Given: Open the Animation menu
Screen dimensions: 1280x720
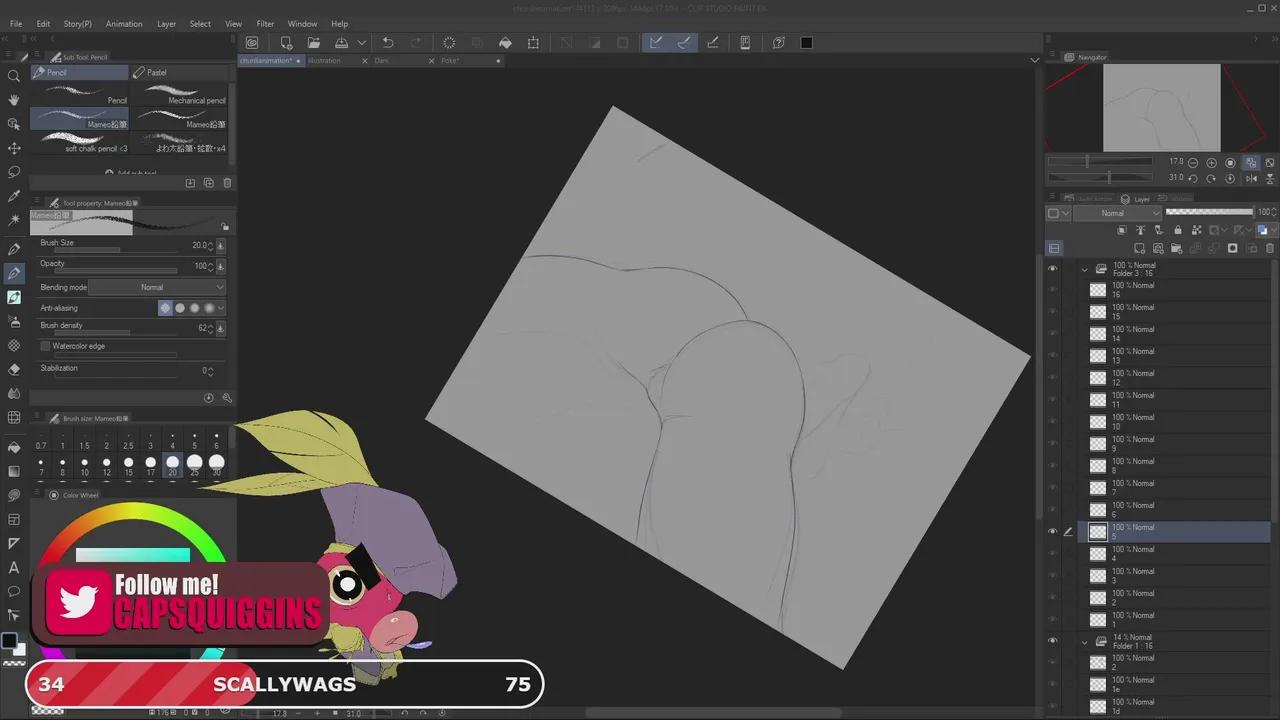Looking at the screenshot, I should (124, 24).
